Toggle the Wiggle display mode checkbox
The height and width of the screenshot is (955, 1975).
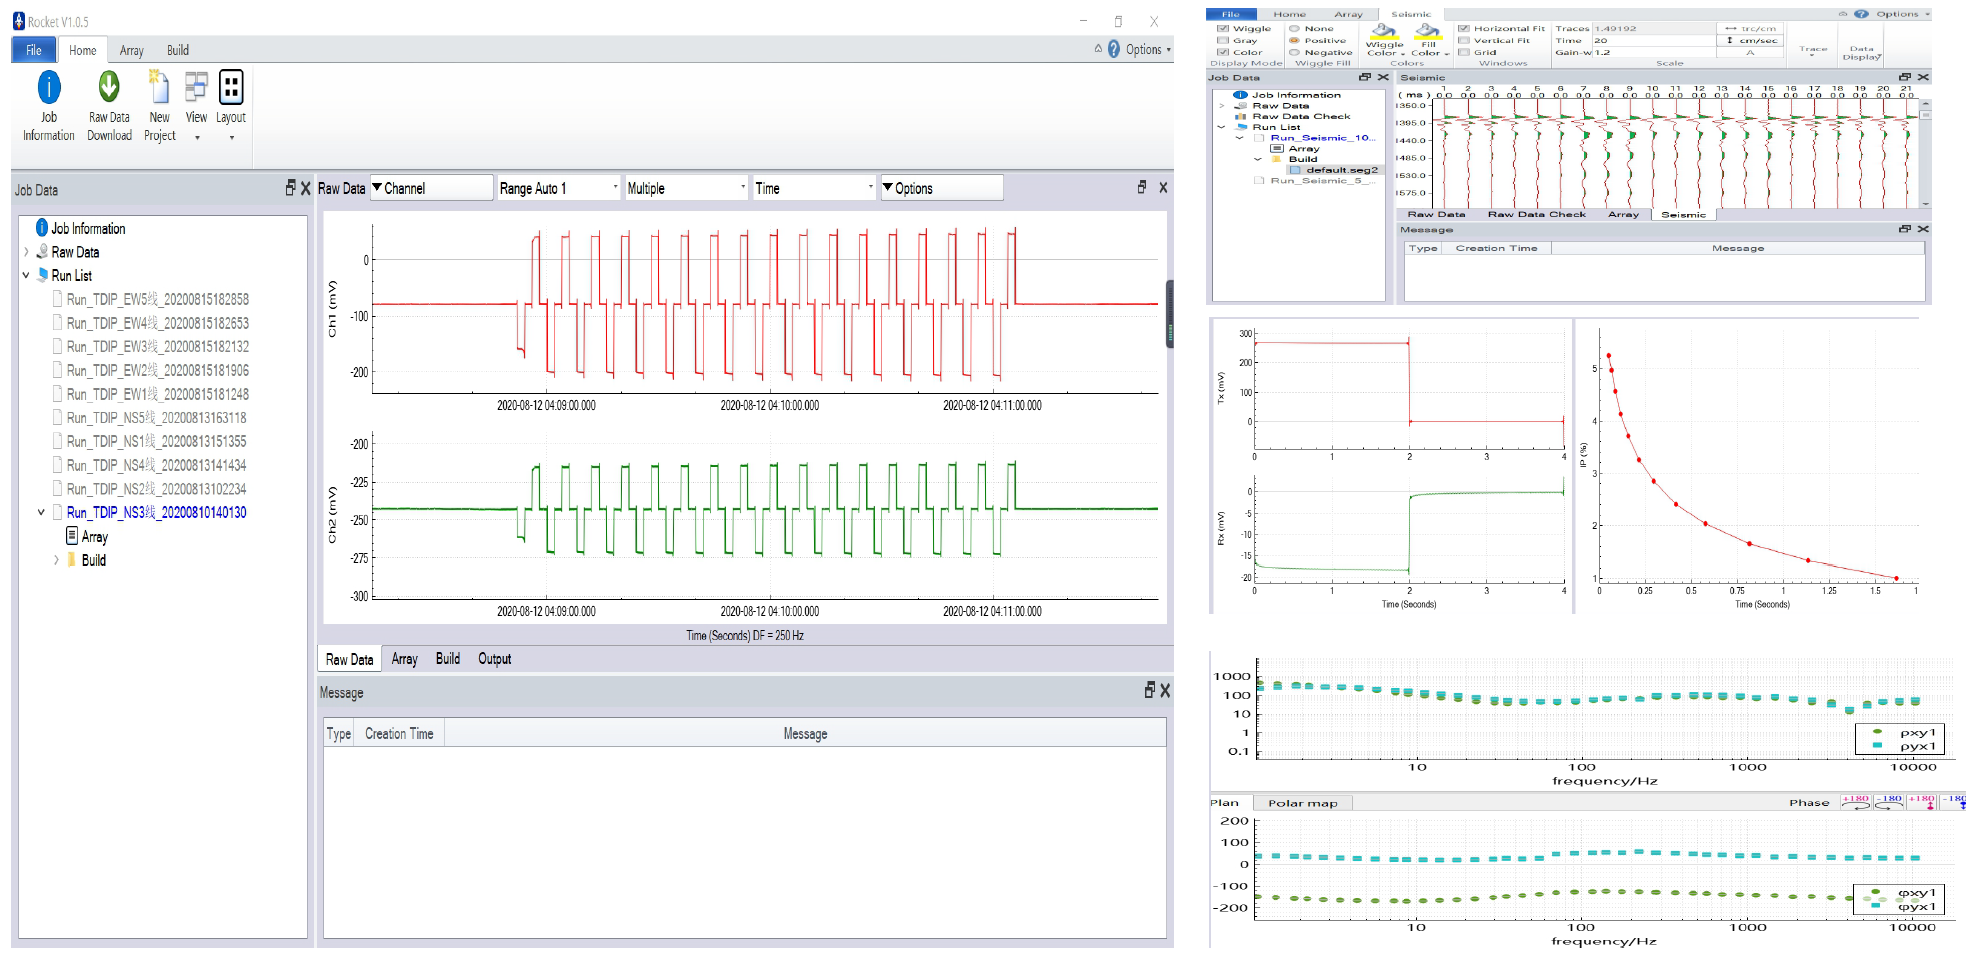[1223, 29]
